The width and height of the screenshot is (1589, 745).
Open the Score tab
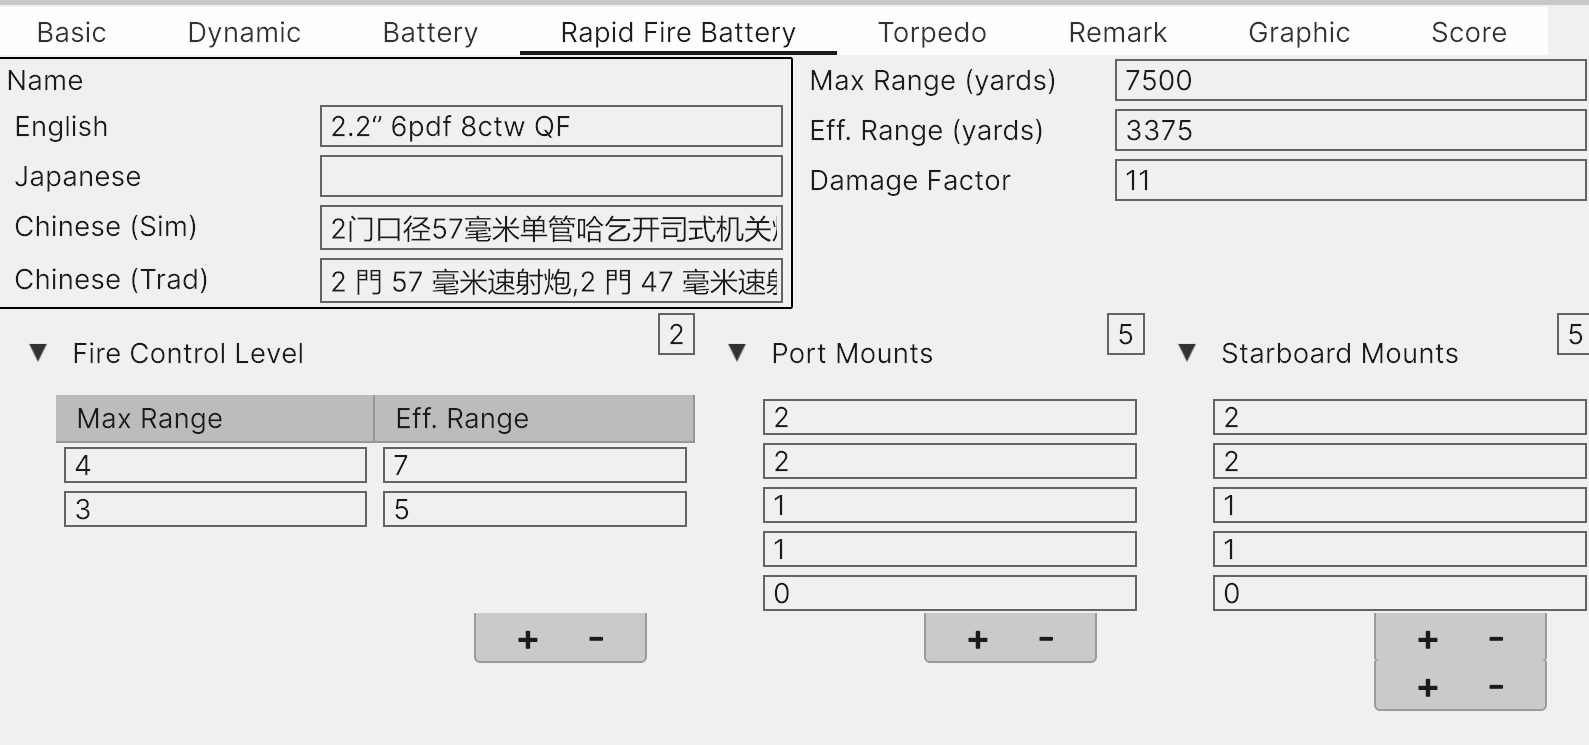click(1469, 32)
